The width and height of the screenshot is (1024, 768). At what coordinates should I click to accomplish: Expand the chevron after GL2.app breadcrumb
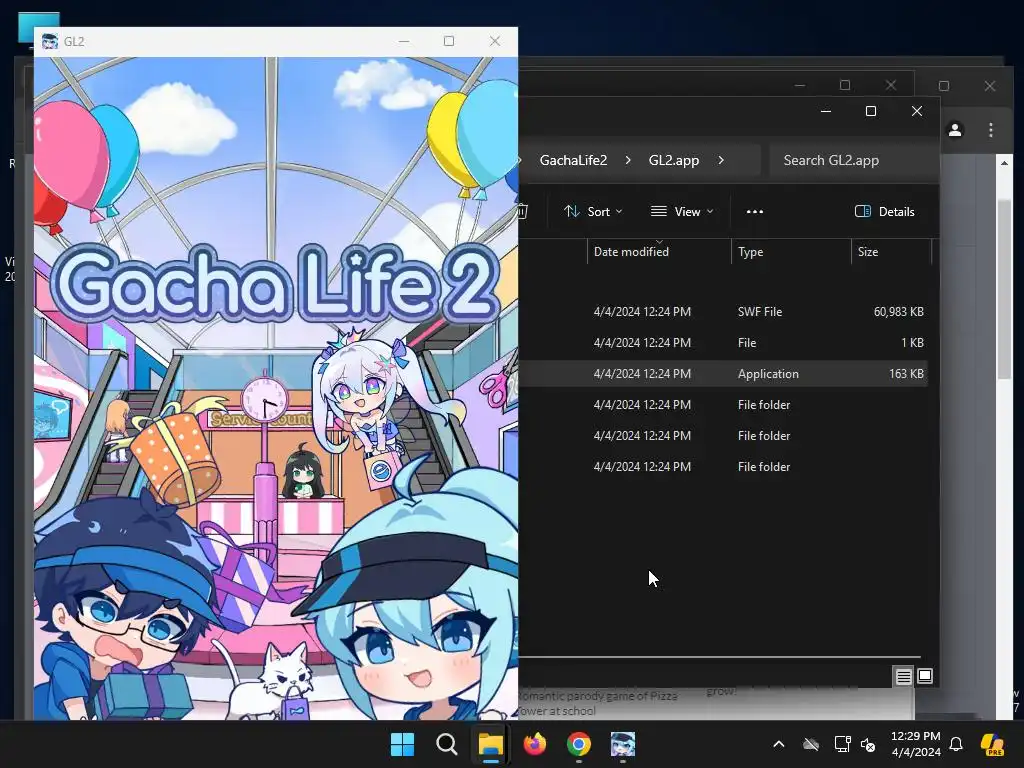pyautogui.click(x=721, y=160)
